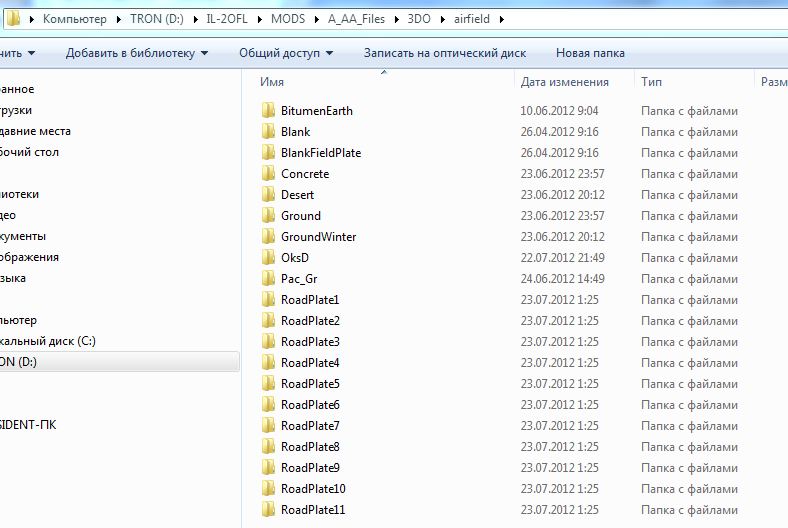Click the BlankFieldPlate folder icon
The height and width of the screenshot is (528, 788).
pyautogui.click(x=268, y=152)
